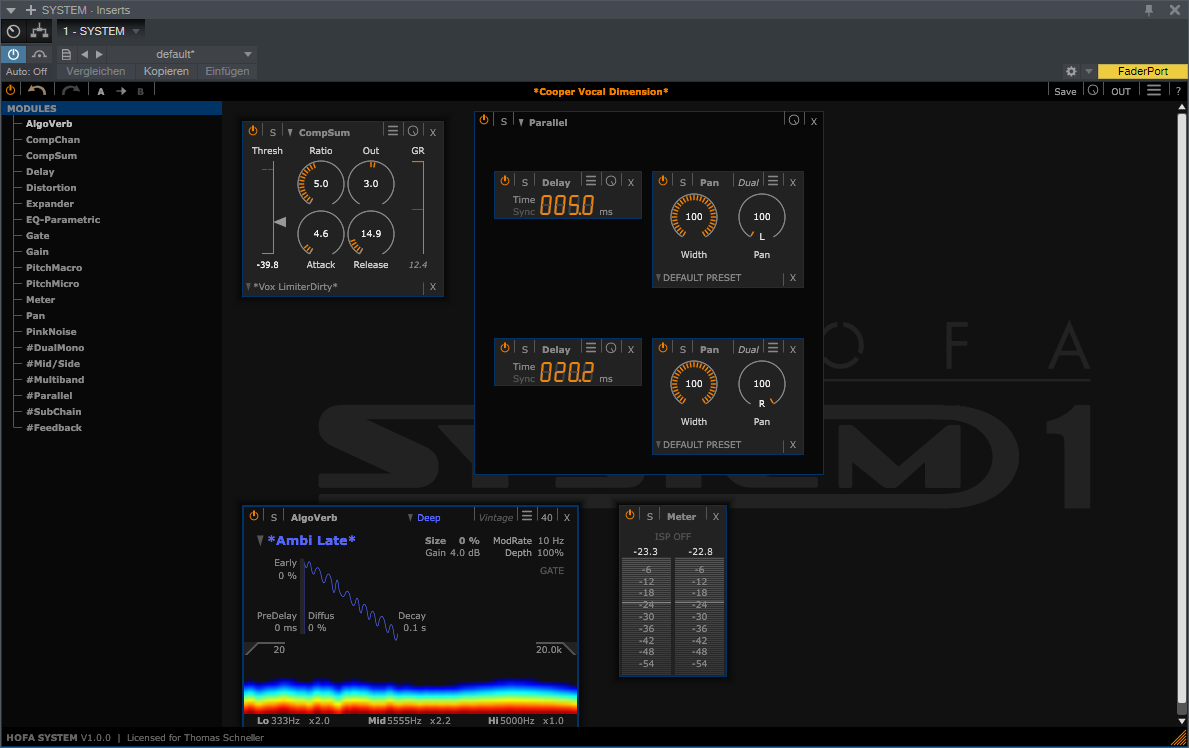Open AlgoVerb hamburger menu
1189x748 pixels.
click(x=527, y=516)
